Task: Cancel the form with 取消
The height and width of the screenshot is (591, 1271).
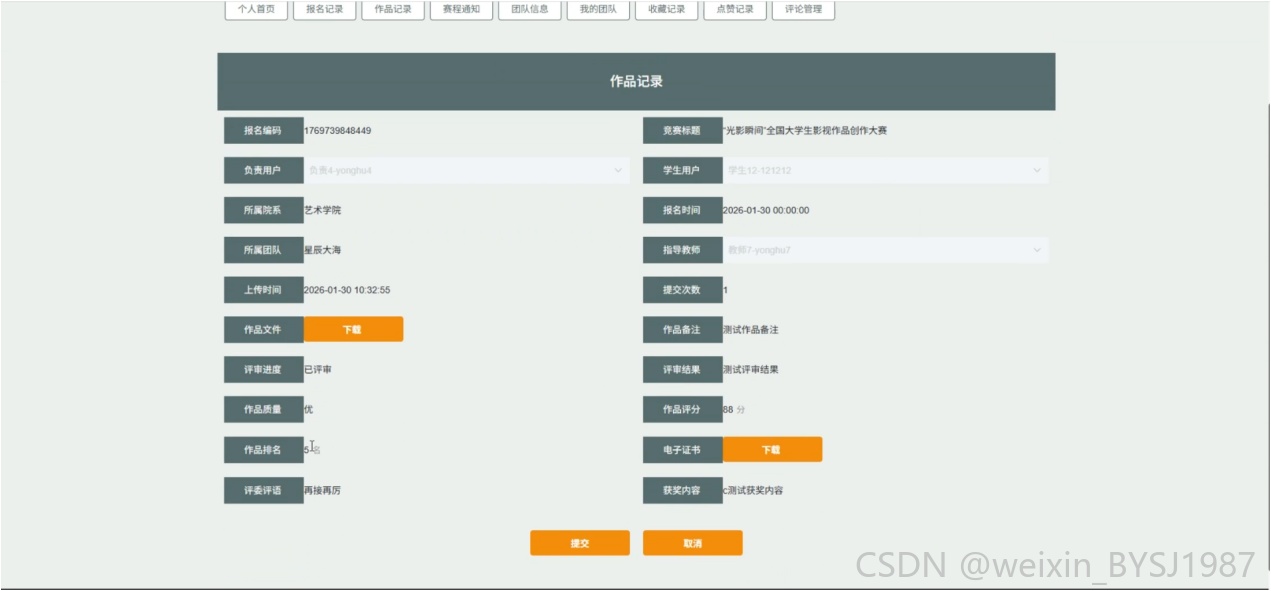Action: pos(693,543)
